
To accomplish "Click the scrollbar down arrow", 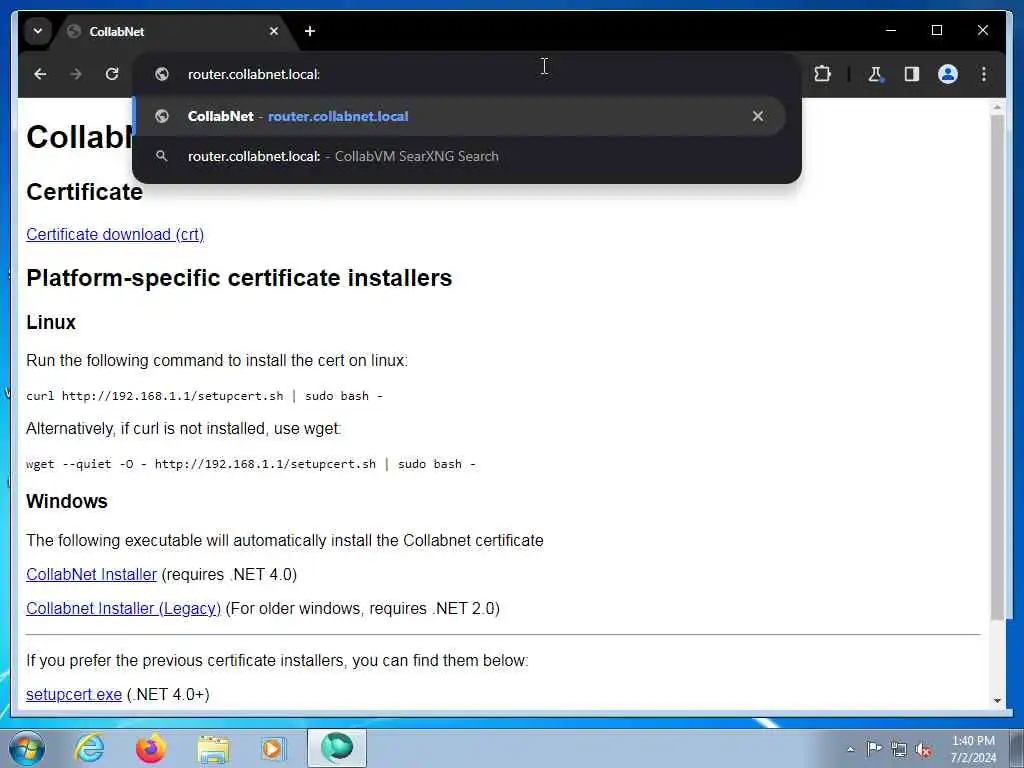I will pos(997,701).
